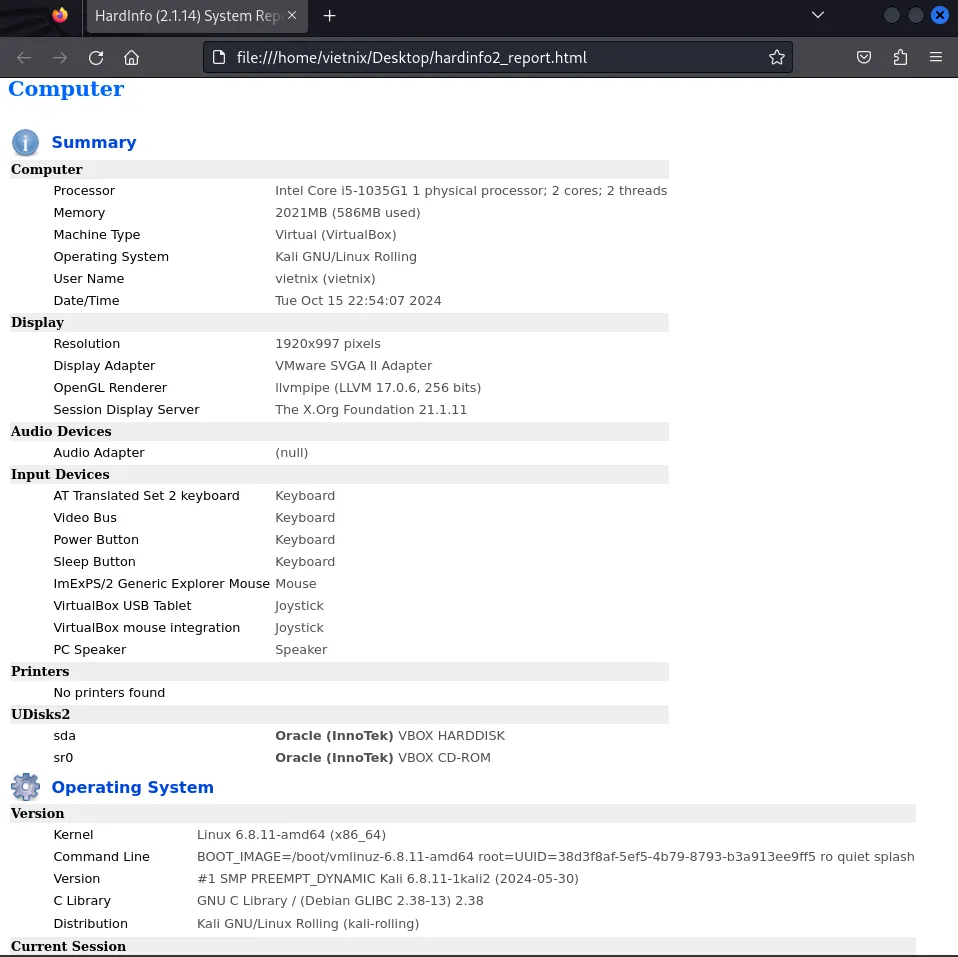Click the sr0 VBOX CD-ROM value
The height and width of the screenshot is (957, 958).
point(382,758)
